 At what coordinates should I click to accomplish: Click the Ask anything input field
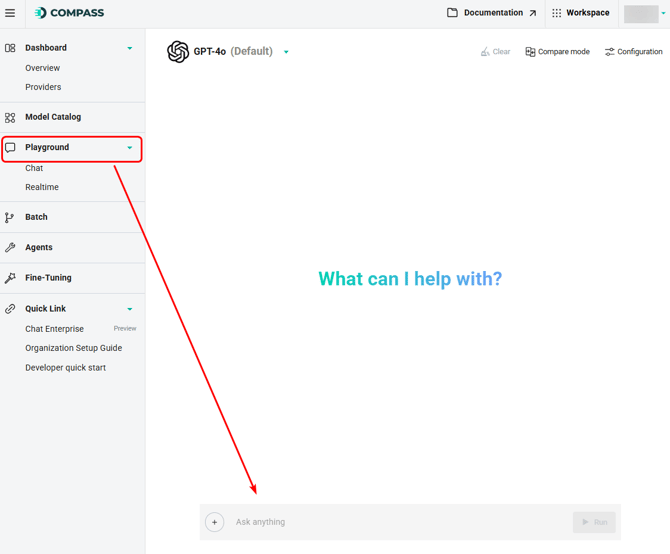tap(400, 522)
